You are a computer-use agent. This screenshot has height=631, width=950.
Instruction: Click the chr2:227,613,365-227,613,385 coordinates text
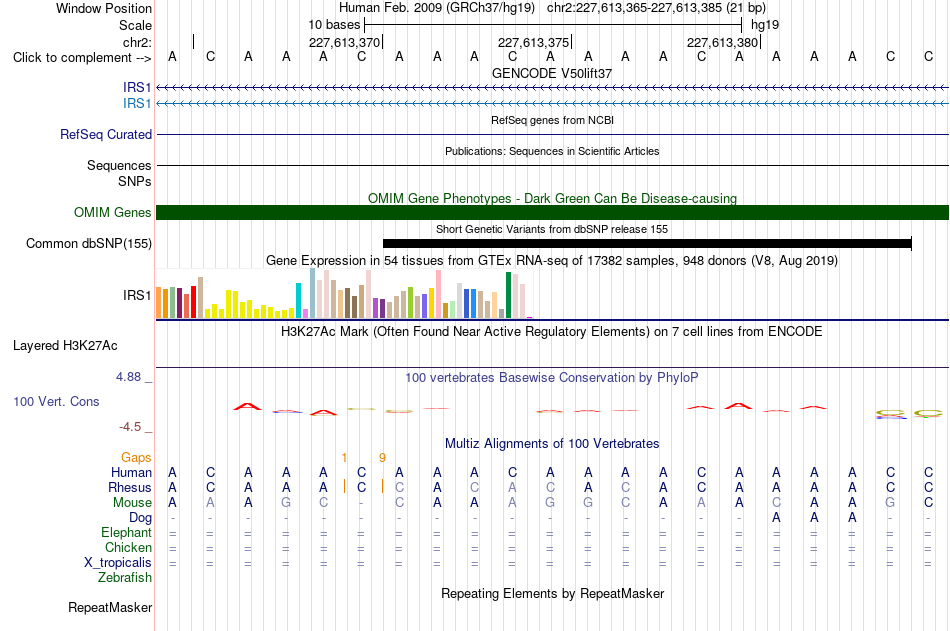click(656, 8)
